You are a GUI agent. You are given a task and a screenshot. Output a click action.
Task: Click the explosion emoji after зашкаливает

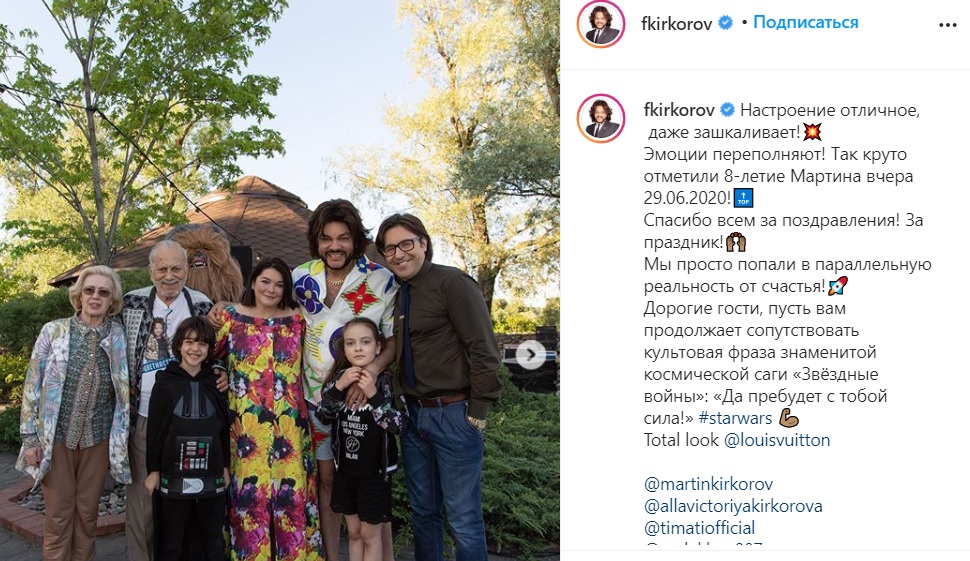pos(812,132)
